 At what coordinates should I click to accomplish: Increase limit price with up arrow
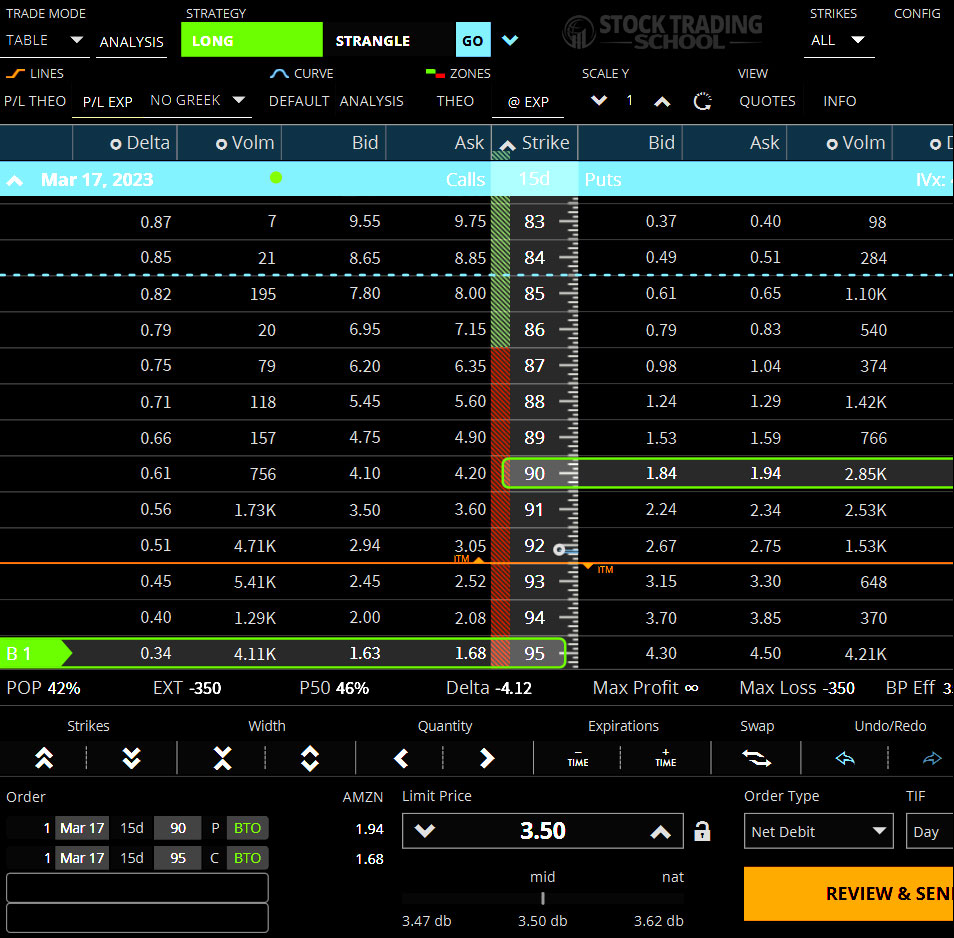[x=660, y=831]
